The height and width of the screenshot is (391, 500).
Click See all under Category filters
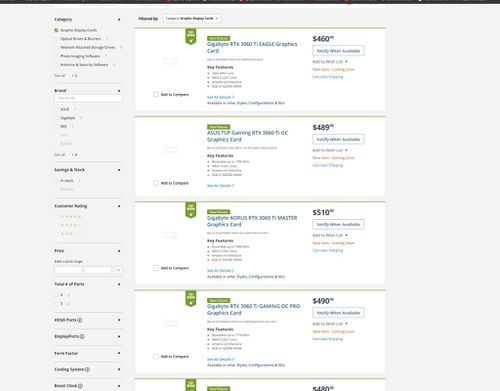60,76
